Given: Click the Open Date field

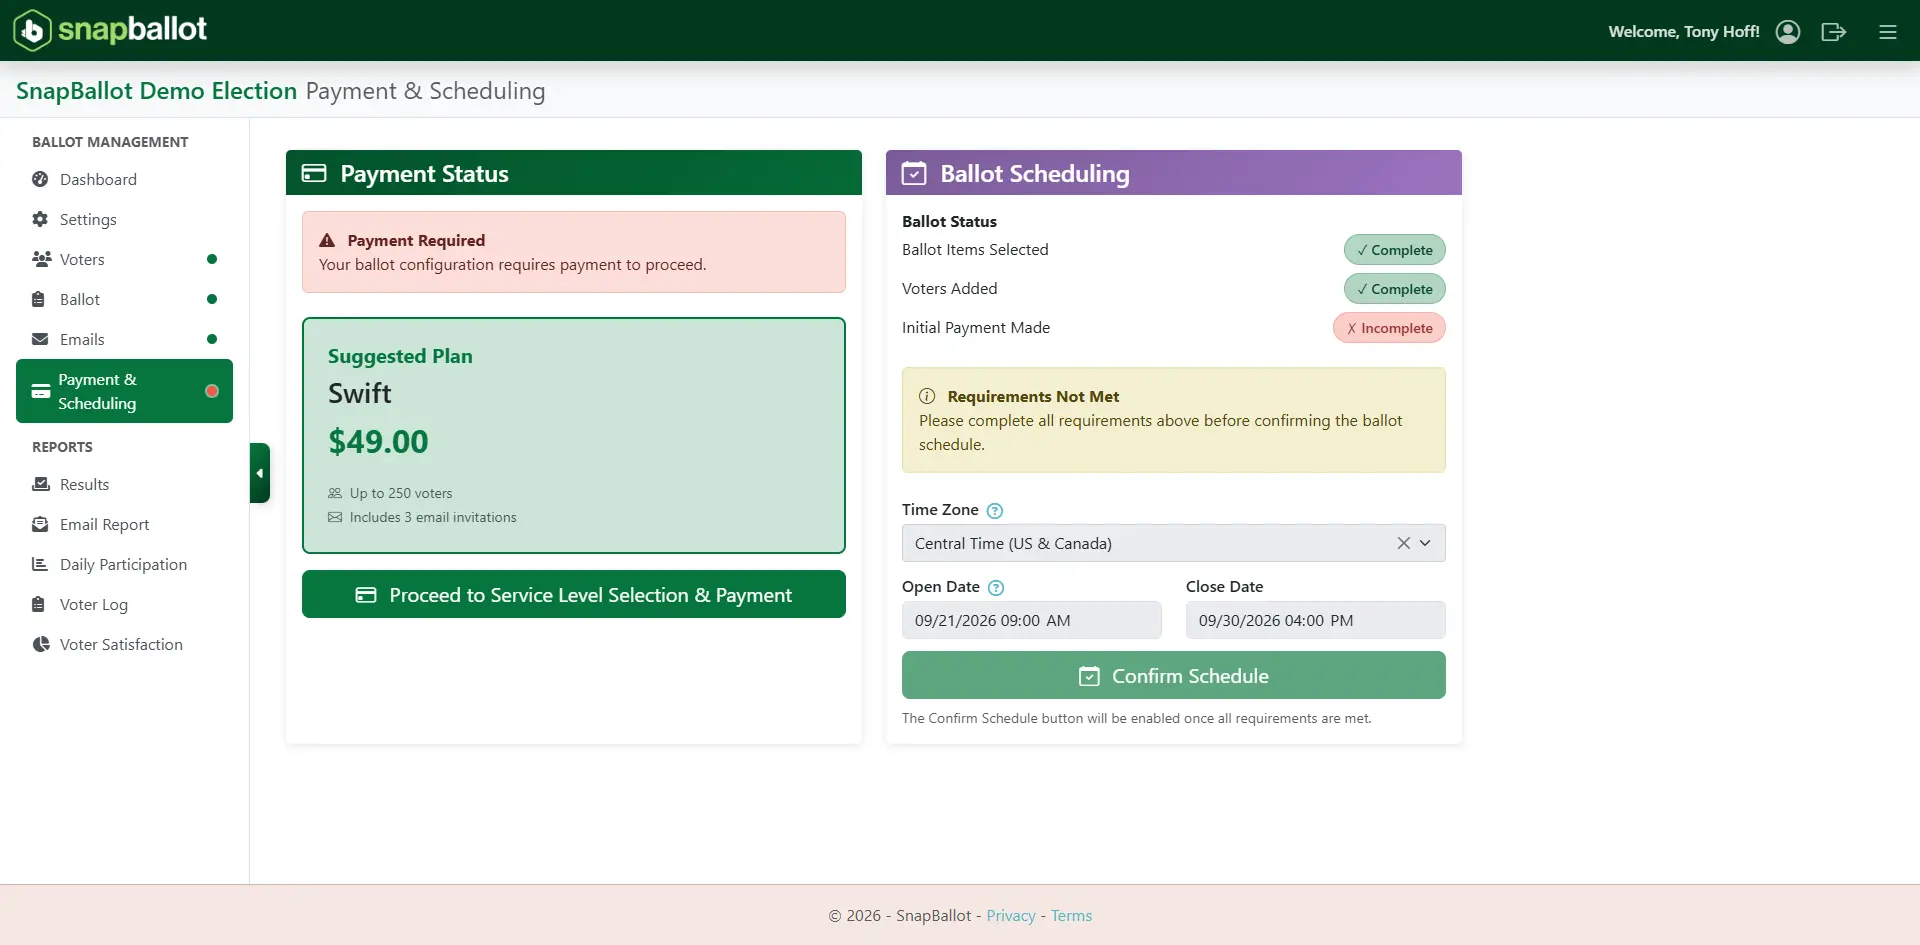Looking at the screenshot, I should pos(1032,620).
